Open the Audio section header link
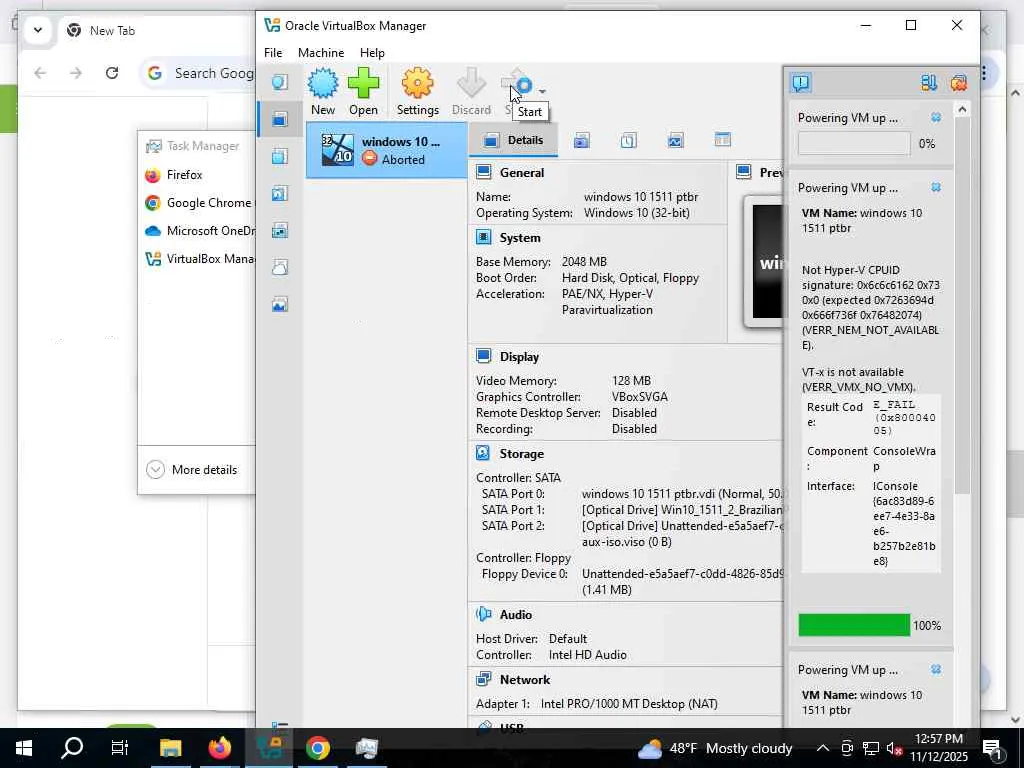 [516, 615]
